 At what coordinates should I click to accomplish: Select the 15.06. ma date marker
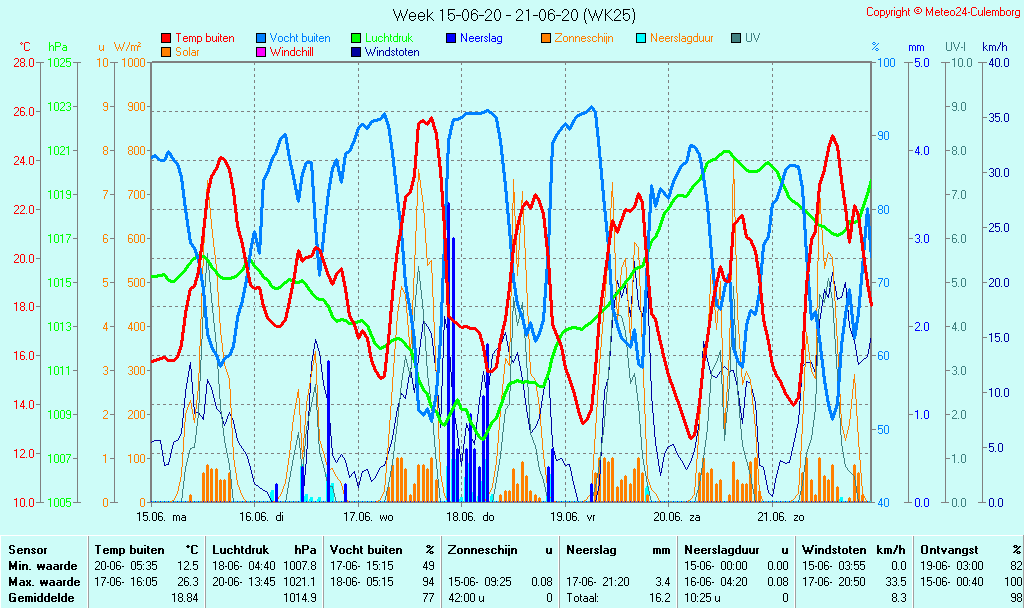click(x=161, y=517)
